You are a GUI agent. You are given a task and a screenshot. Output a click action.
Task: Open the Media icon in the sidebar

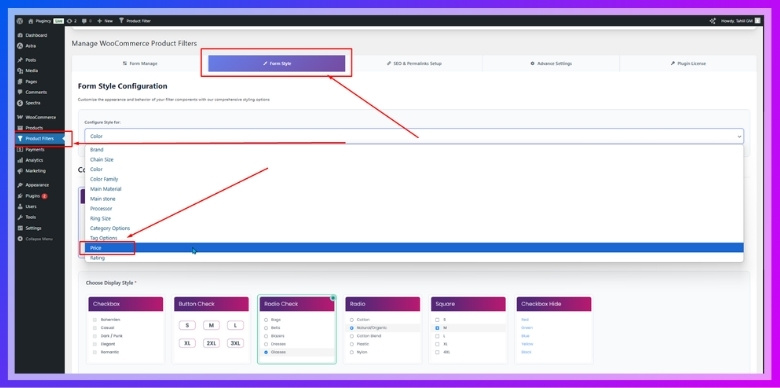[x=20, y=71]
